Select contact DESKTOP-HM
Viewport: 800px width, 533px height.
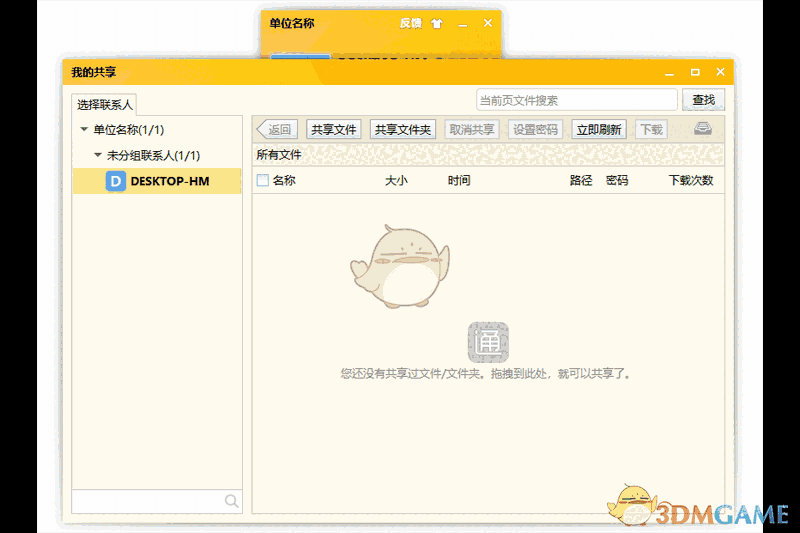coord(157,181)
